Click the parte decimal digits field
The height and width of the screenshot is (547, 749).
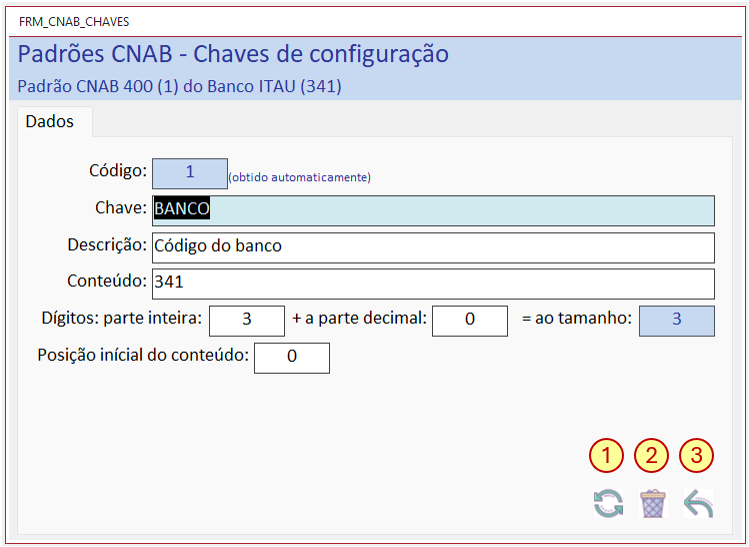[x=470, y=321]
